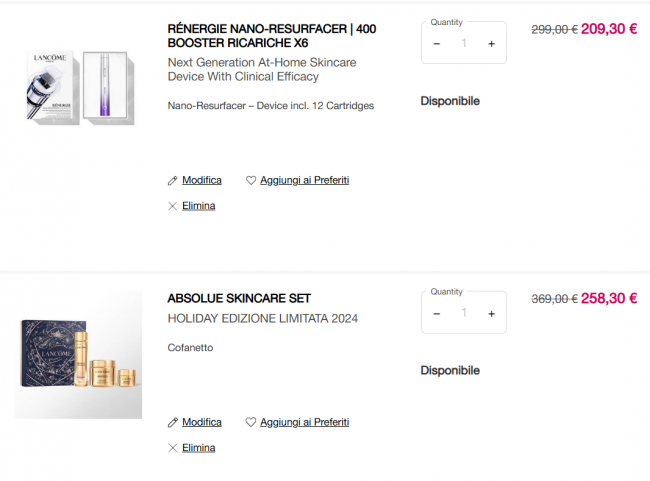
Task: Remove Absolue Skincare Set via Elimina link
Action: (198, 448)
